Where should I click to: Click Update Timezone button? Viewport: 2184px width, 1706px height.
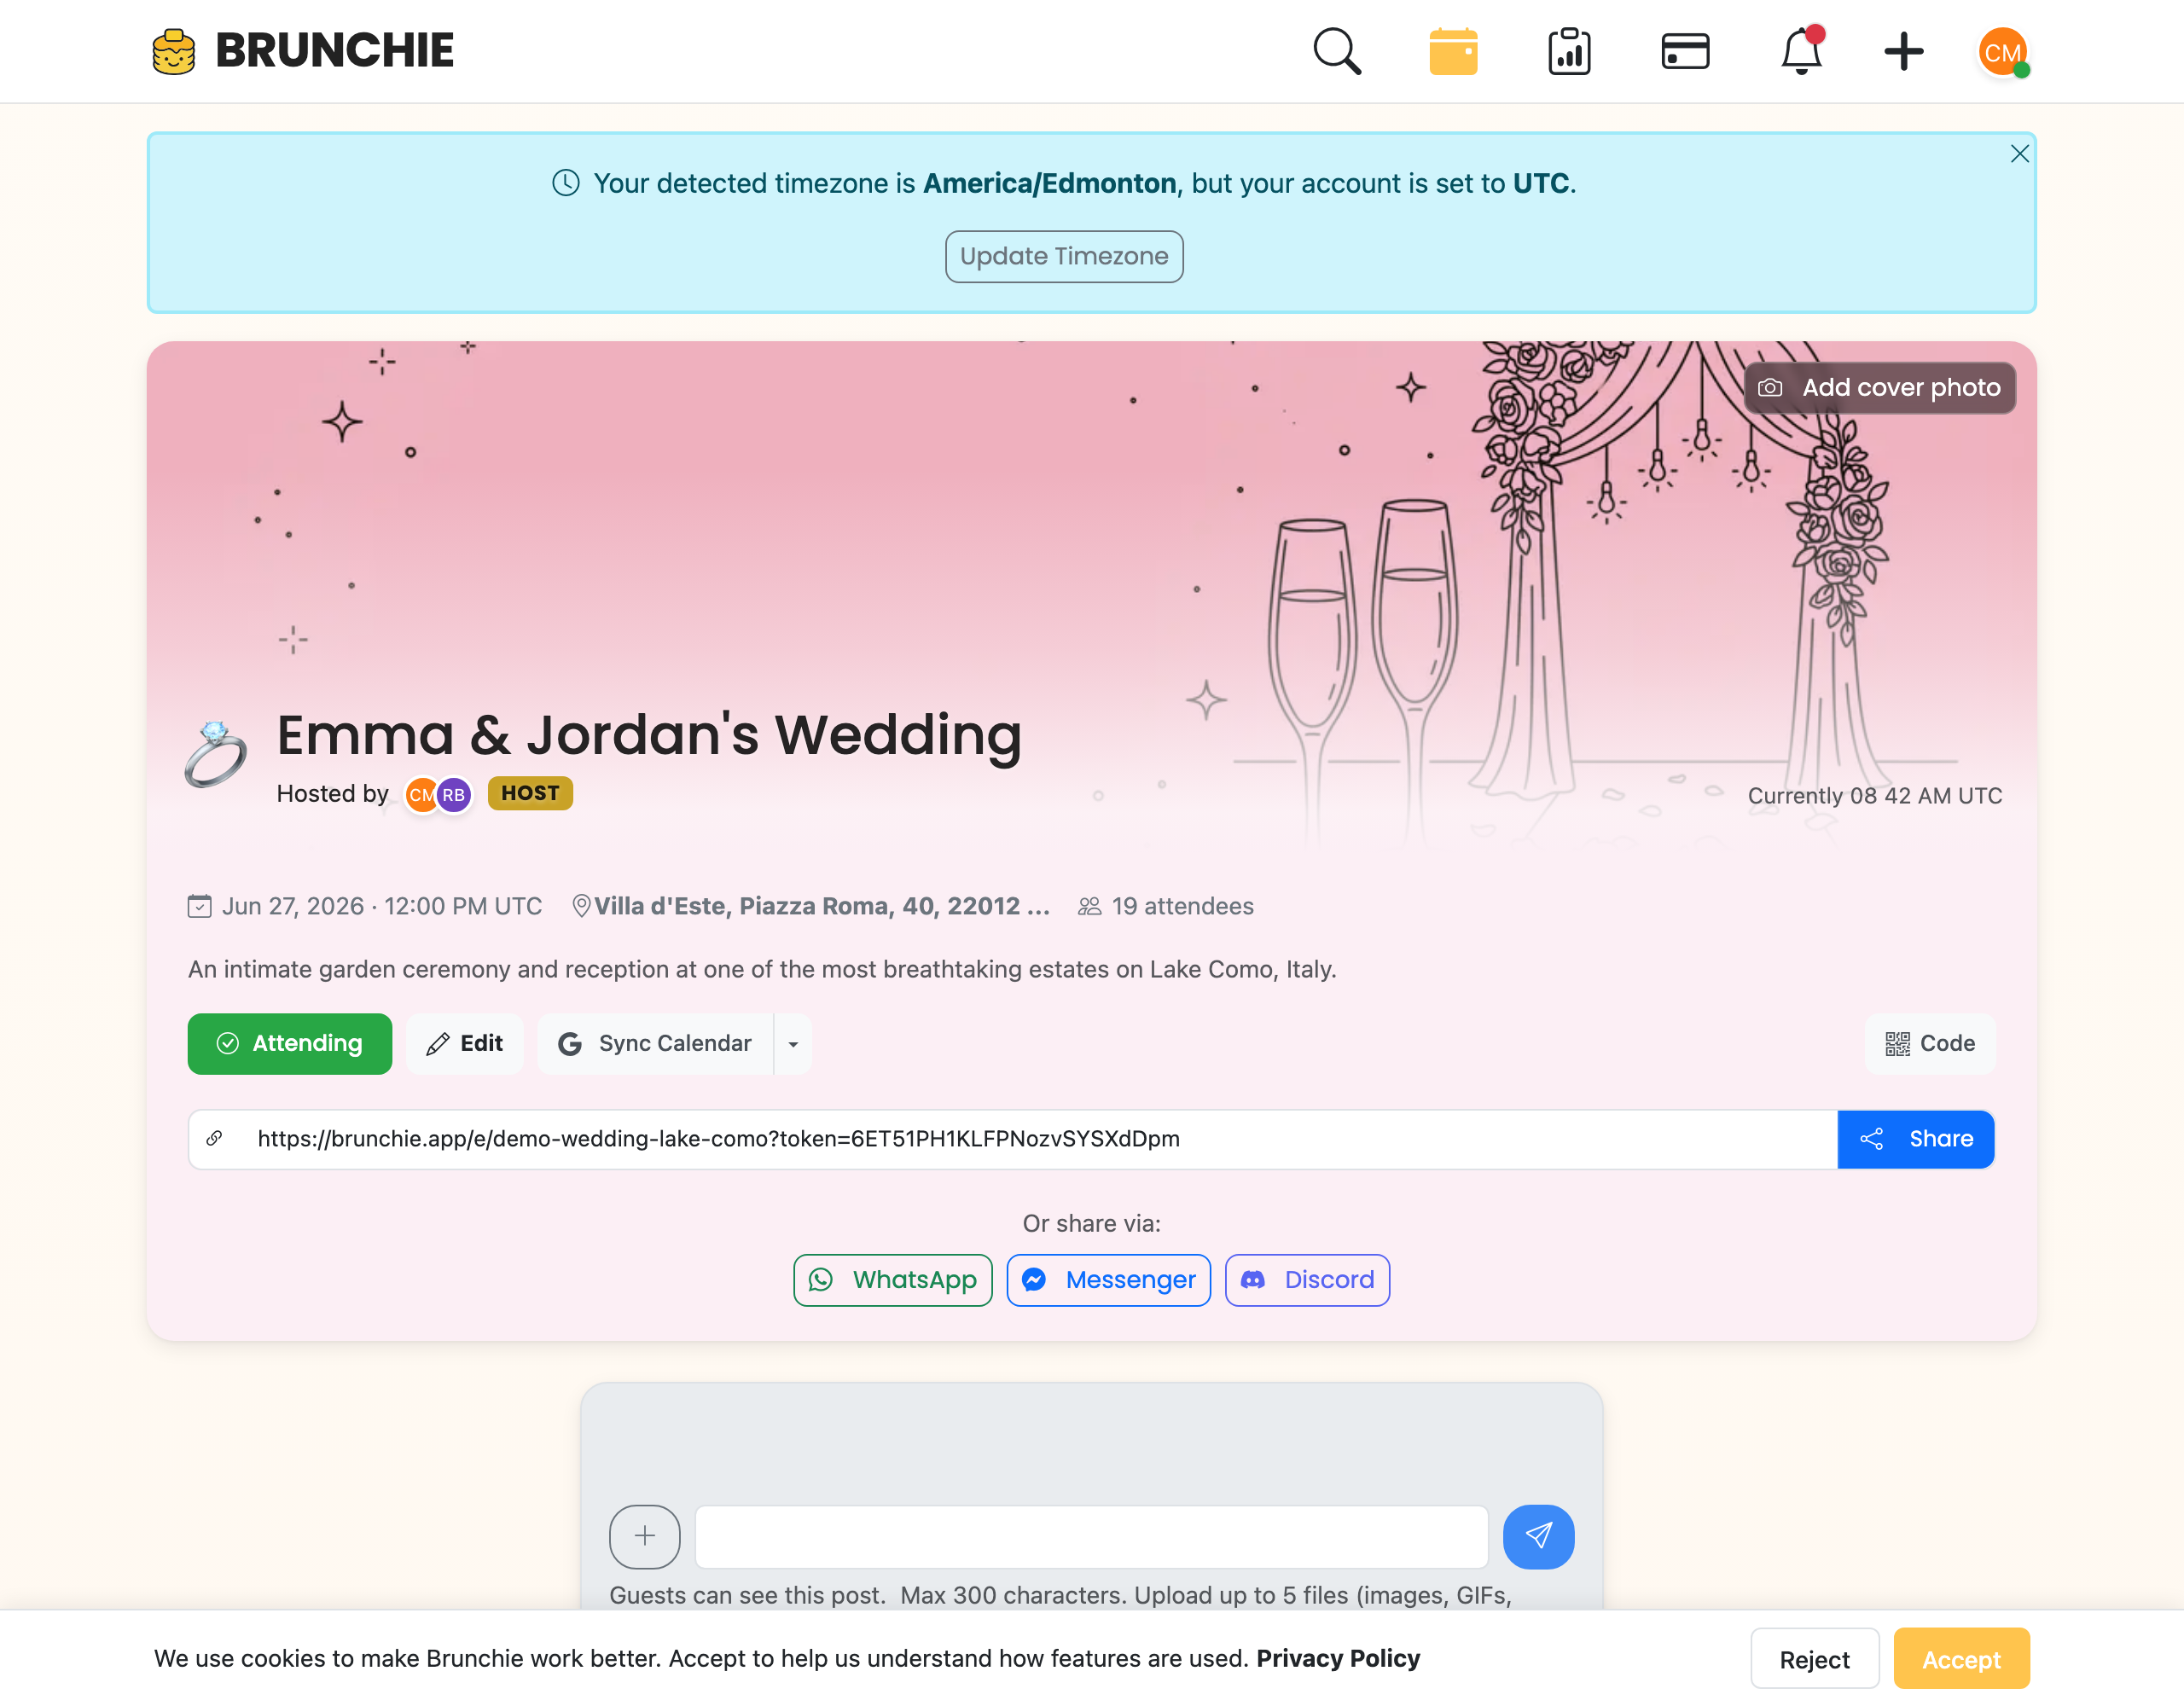(1064, 257)
